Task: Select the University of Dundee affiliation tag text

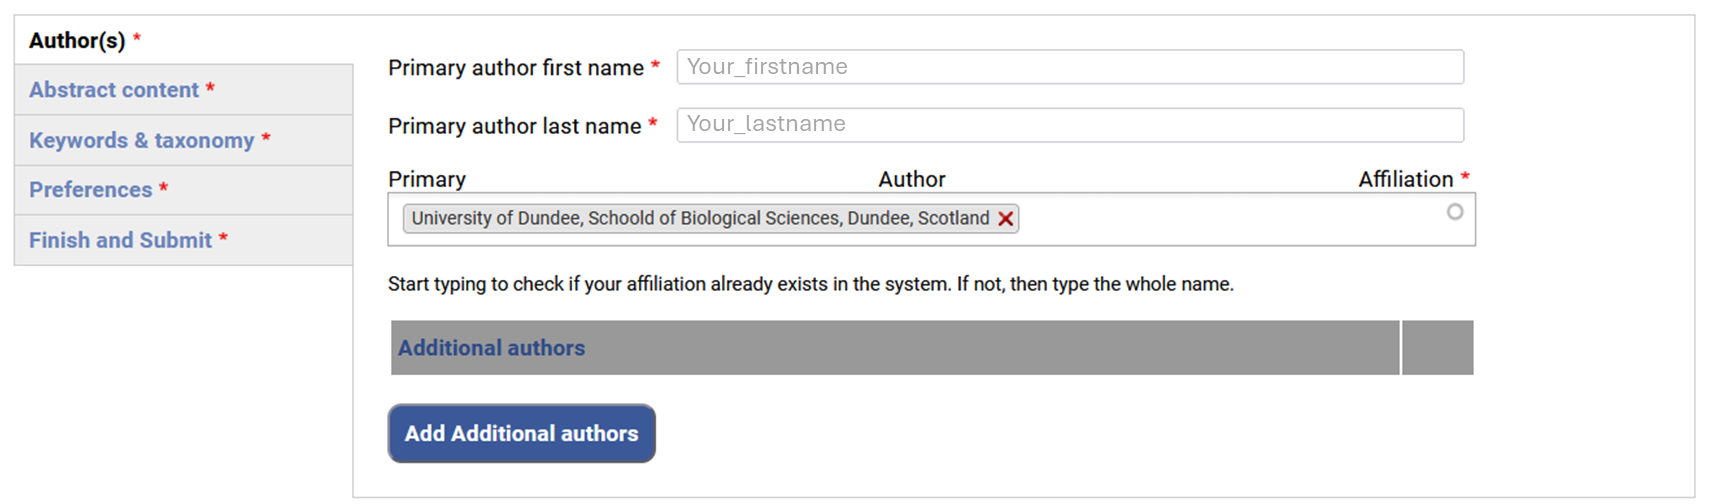Action: (700, 219)
